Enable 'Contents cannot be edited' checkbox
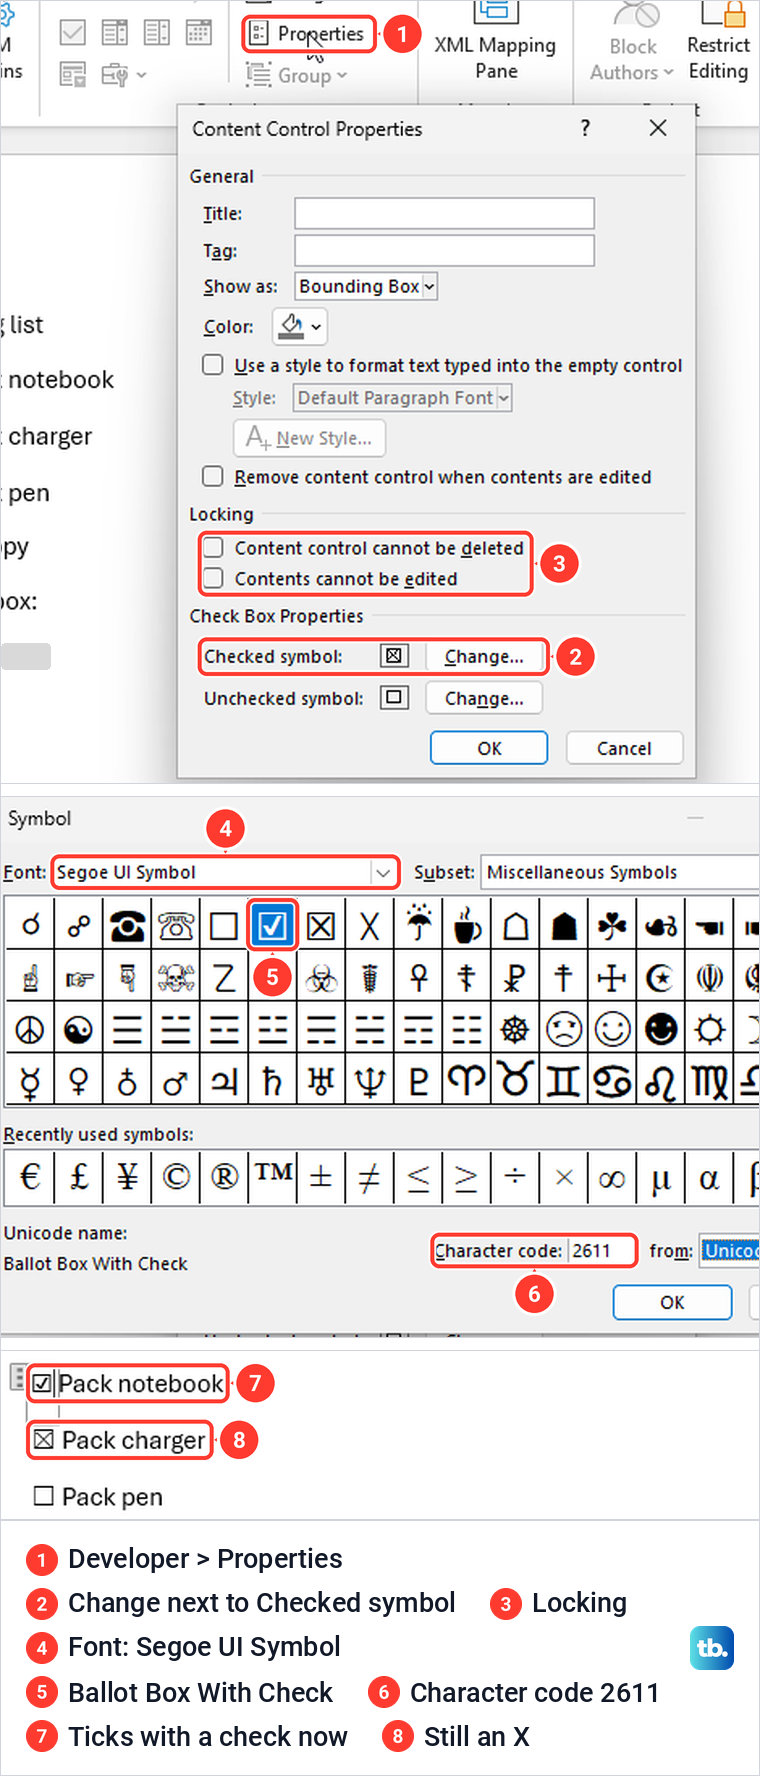This screenshot has width=760, height=1776. pyautogui.click(x=213, y=578)
